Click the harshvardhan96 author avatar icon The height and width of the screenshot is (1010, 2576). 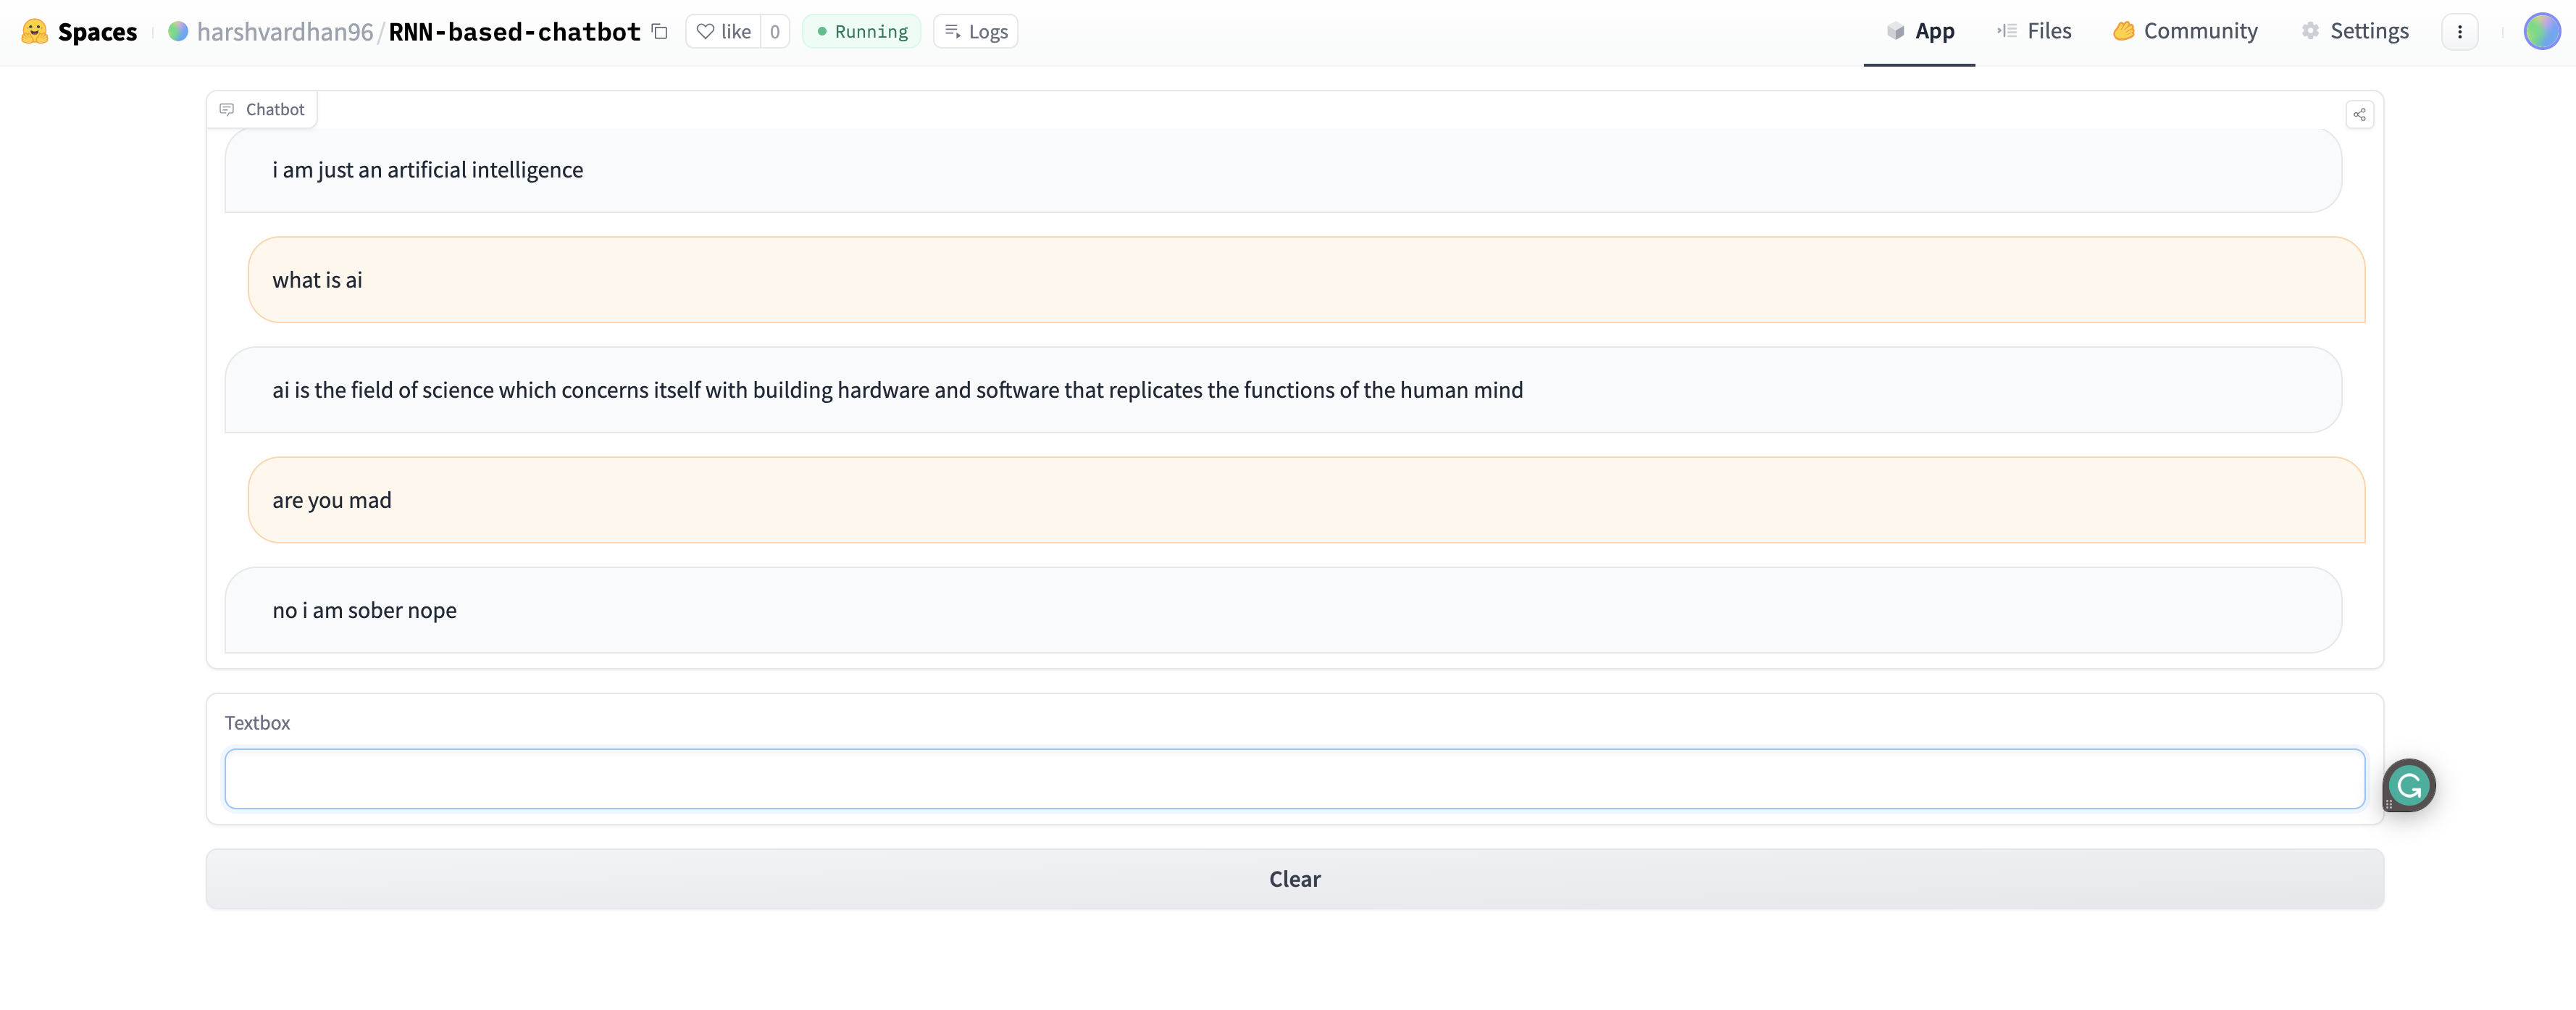[x=178, y=31]
